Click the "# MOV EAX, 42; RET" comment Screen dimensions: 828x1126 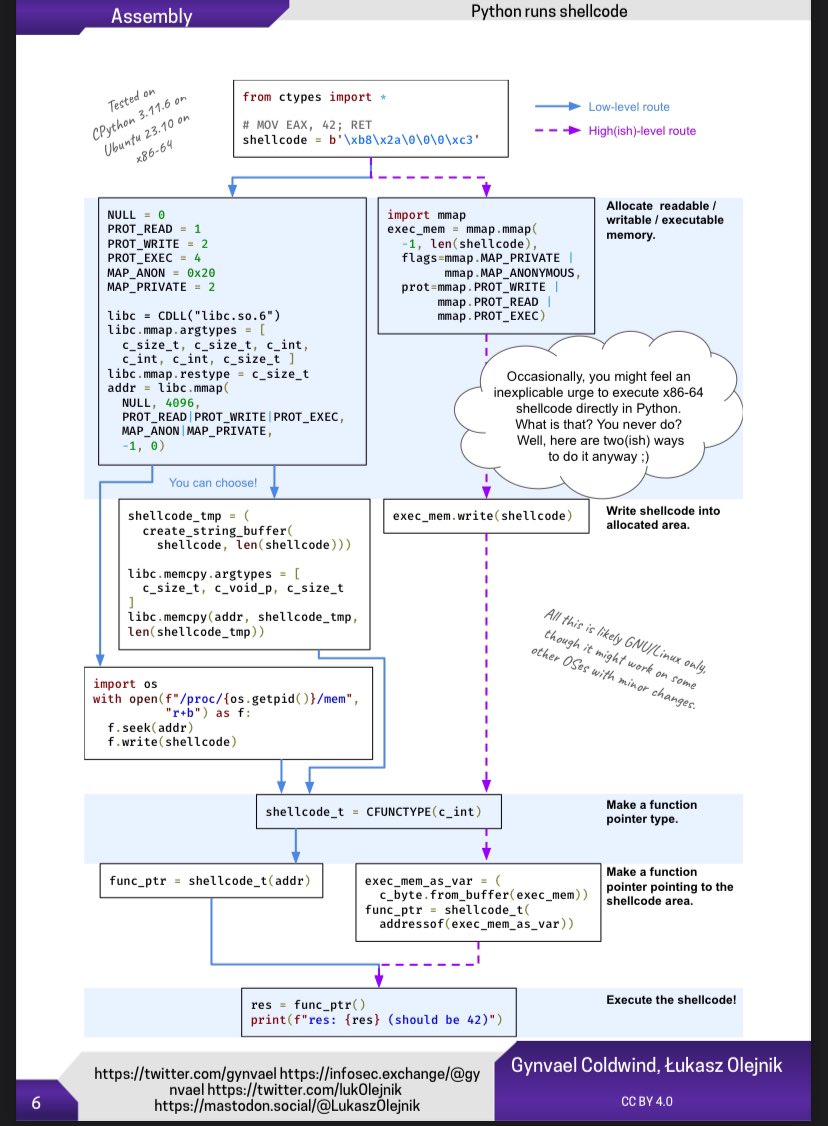tap(307, 125)
